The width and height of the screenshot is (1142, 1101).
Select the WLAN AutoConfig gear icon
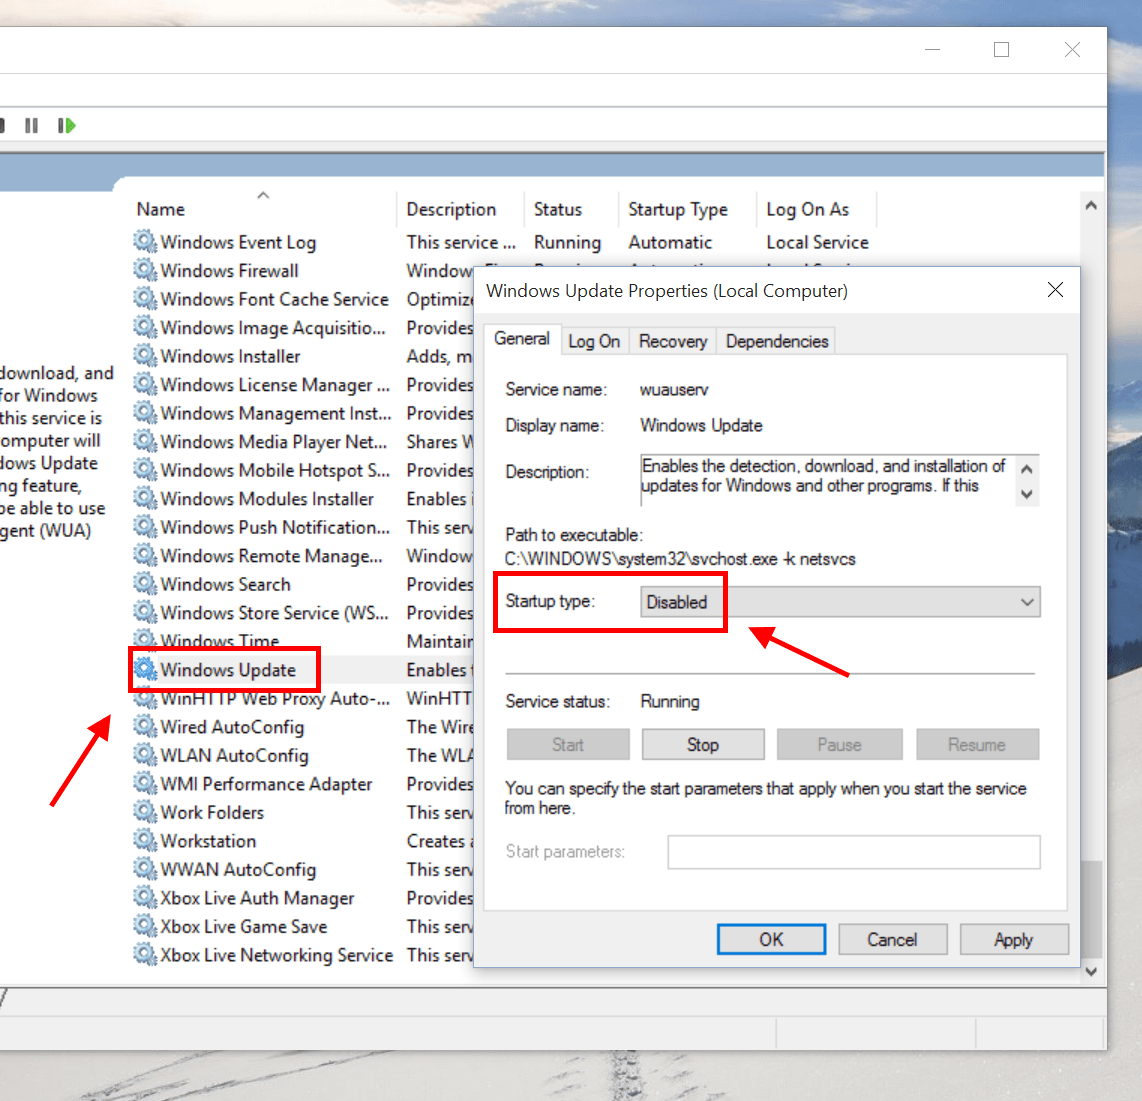tap(146, 754)
